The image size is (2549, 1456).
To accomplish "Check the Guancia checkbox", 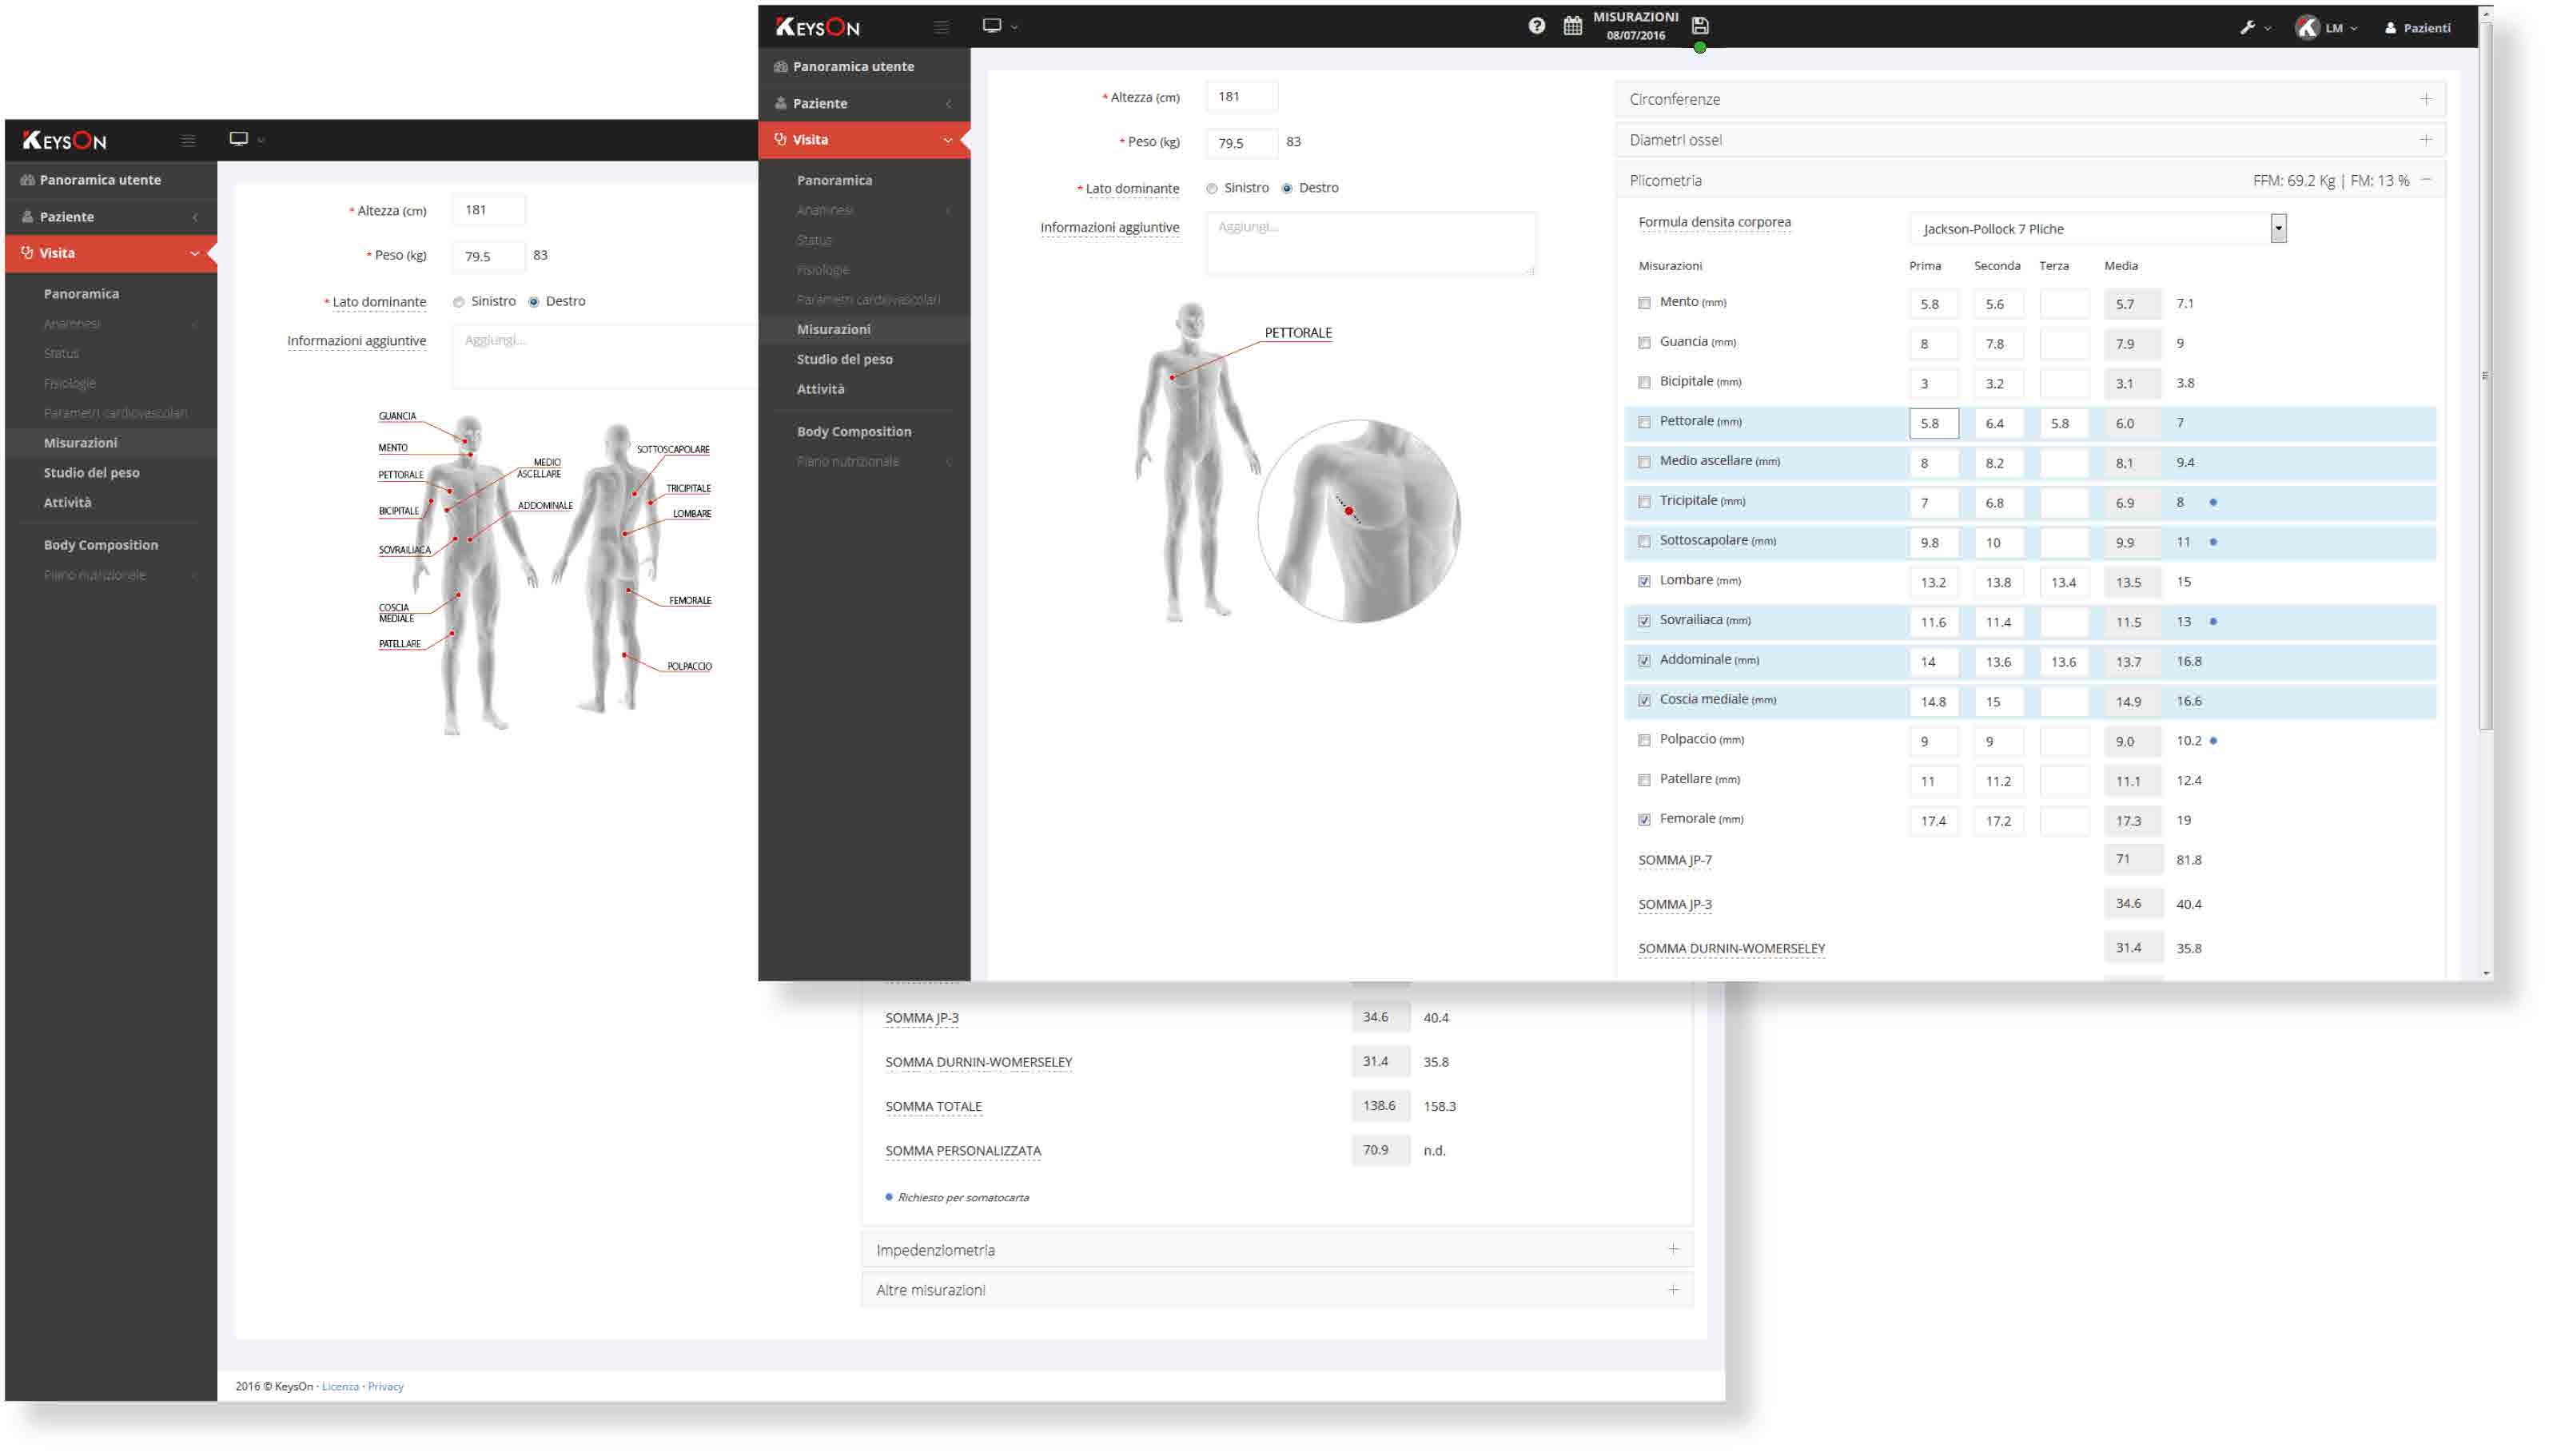I will (x=1643, y=343).
